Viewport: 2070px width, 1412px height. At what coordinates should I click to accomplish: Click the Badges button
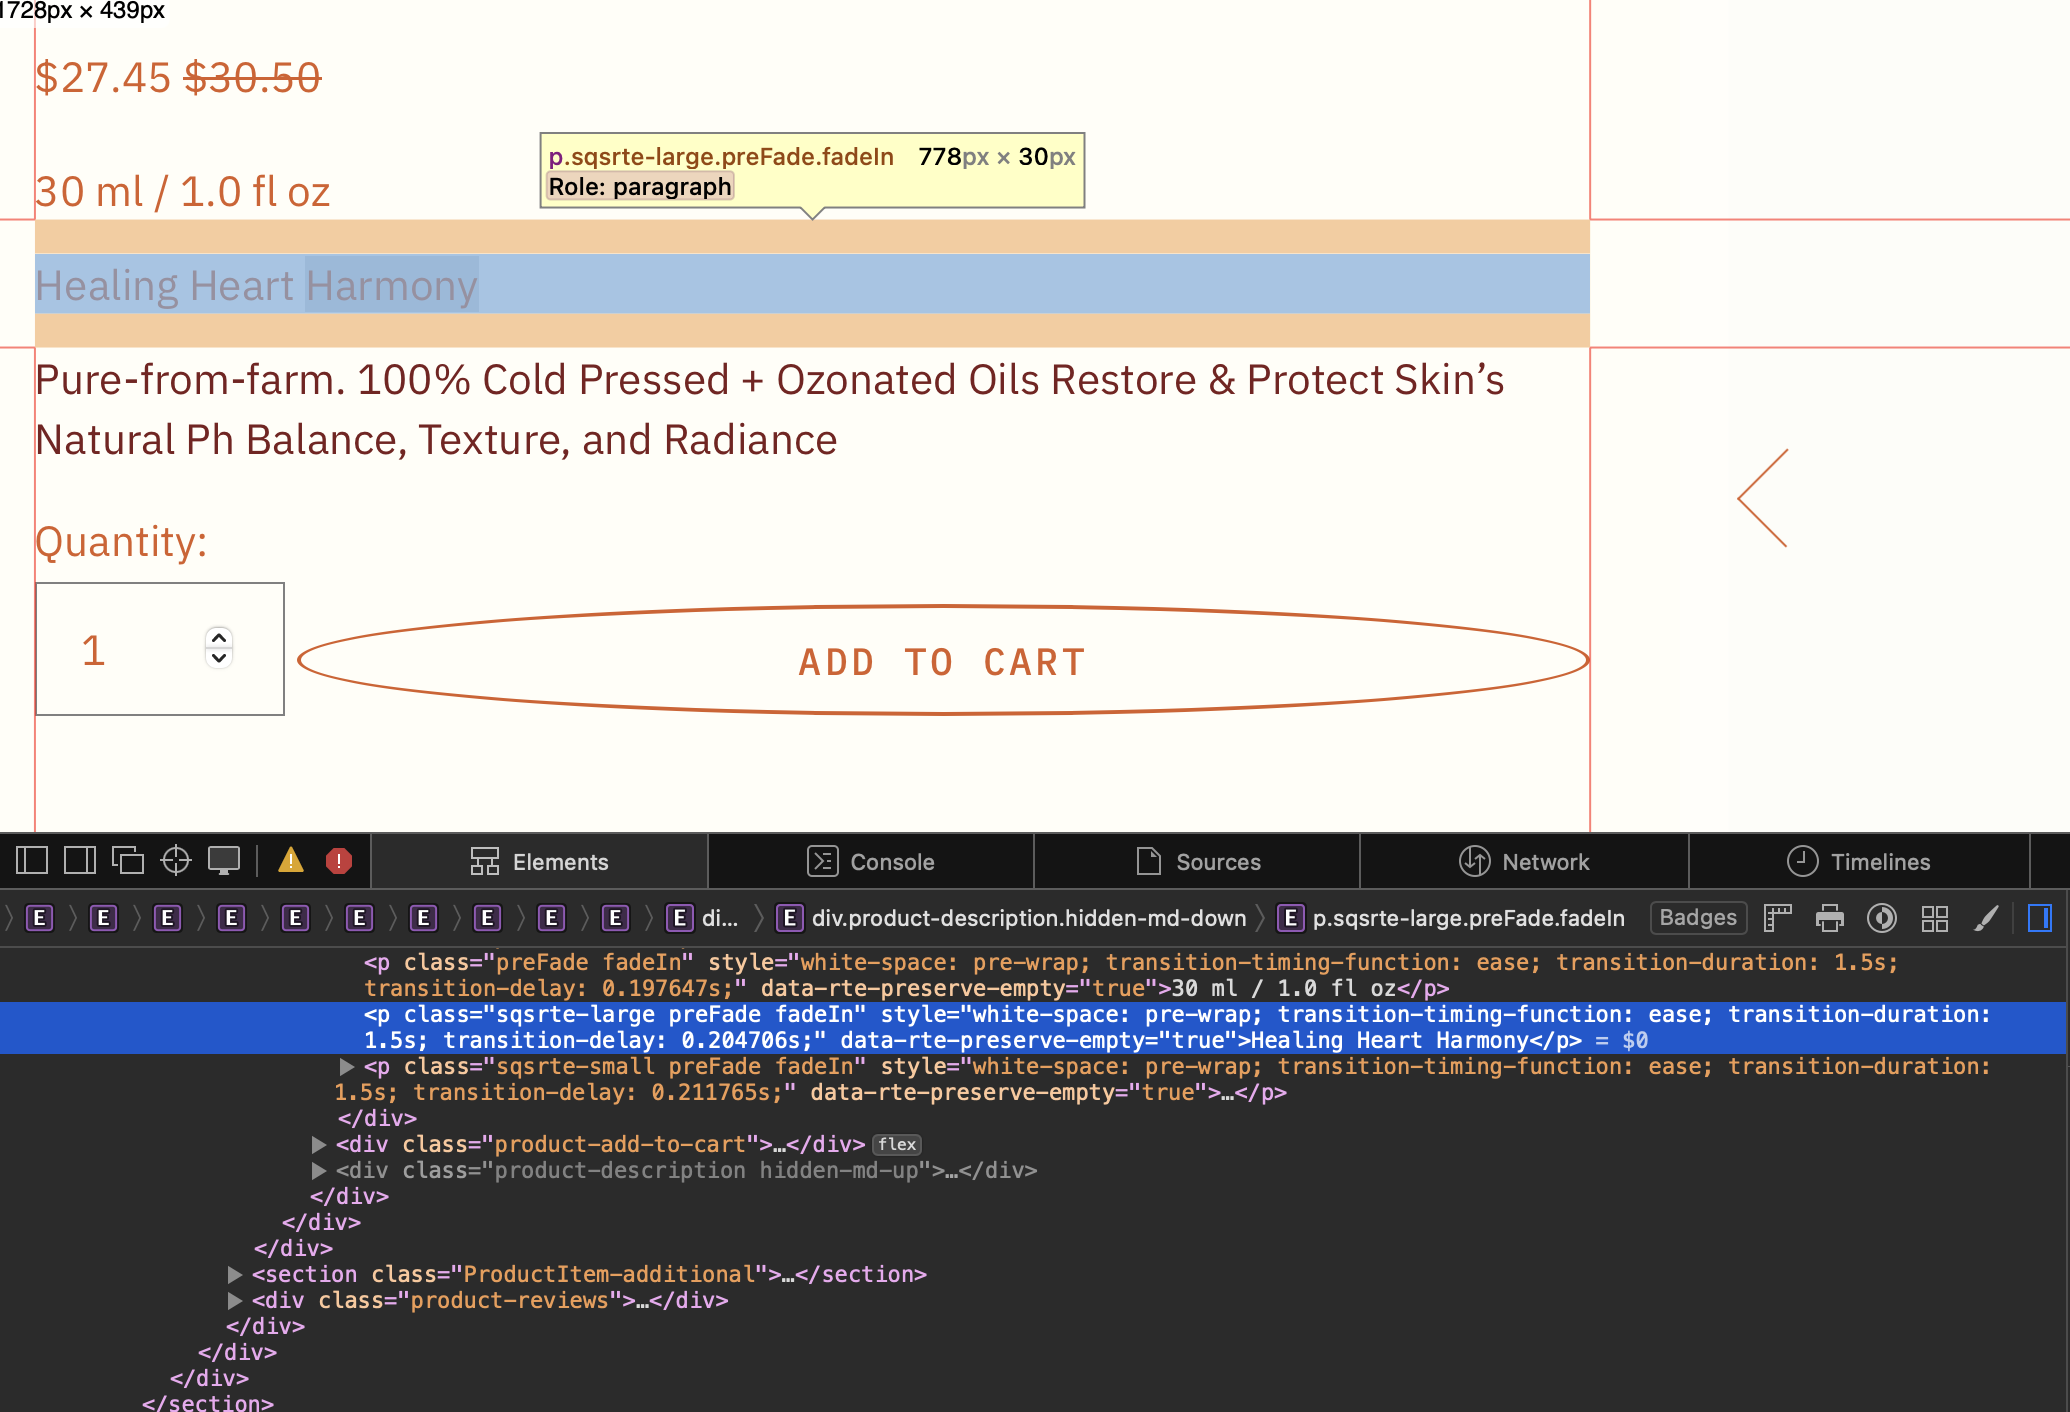click(x=1698, y=918)
